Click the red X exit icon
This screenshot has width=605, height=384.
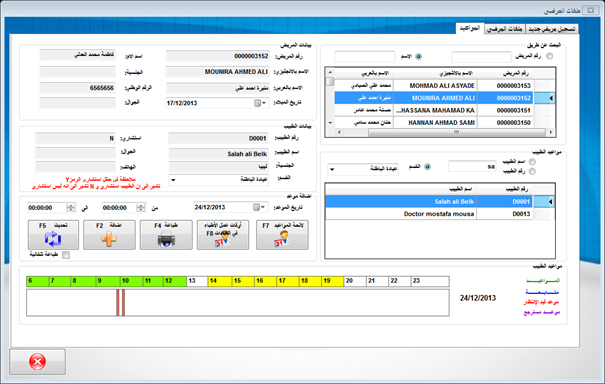point(37,362)
